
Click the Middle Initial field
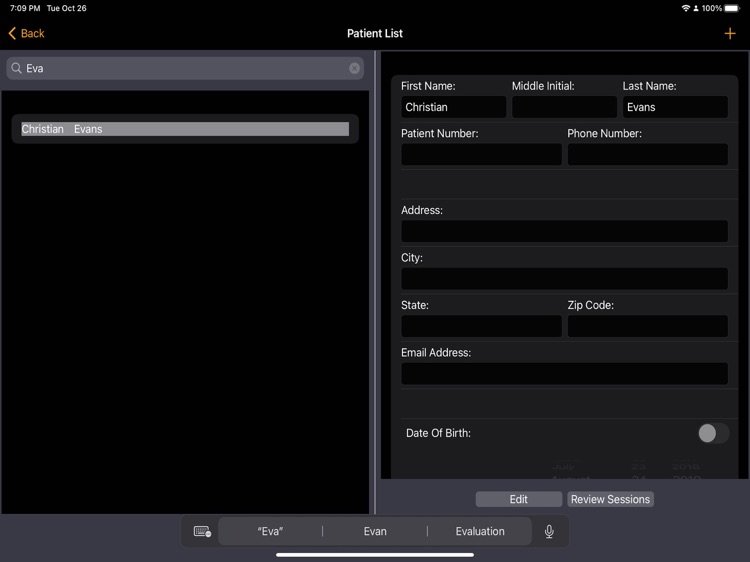pyautogui.click(x=564, y=107)
